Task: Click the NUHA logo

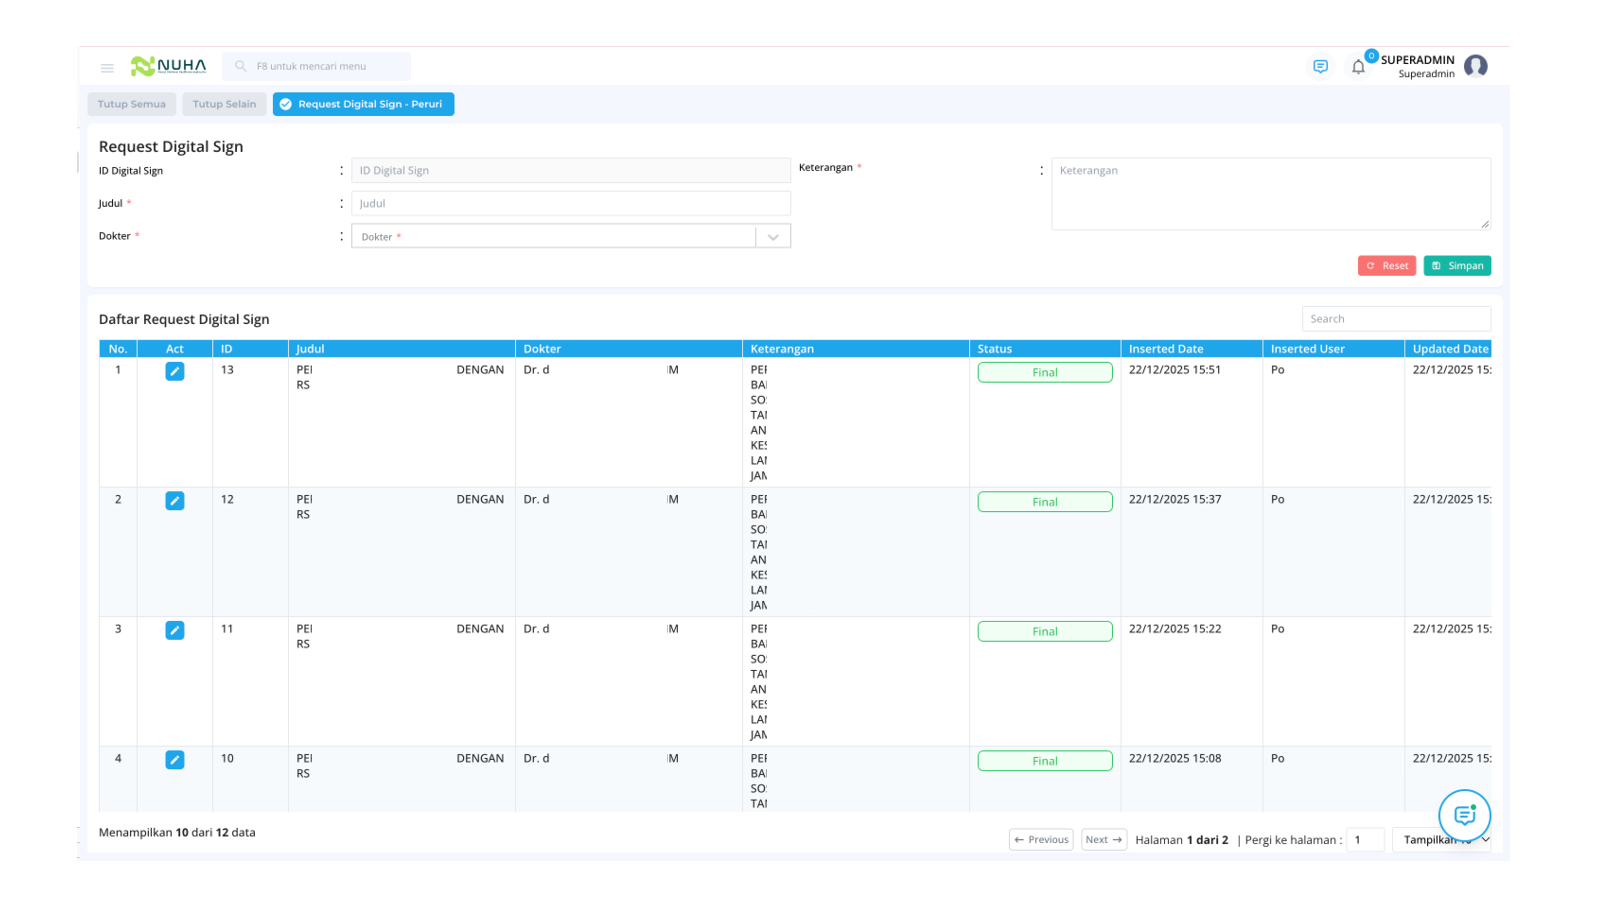Action: (x=168, y=66)
